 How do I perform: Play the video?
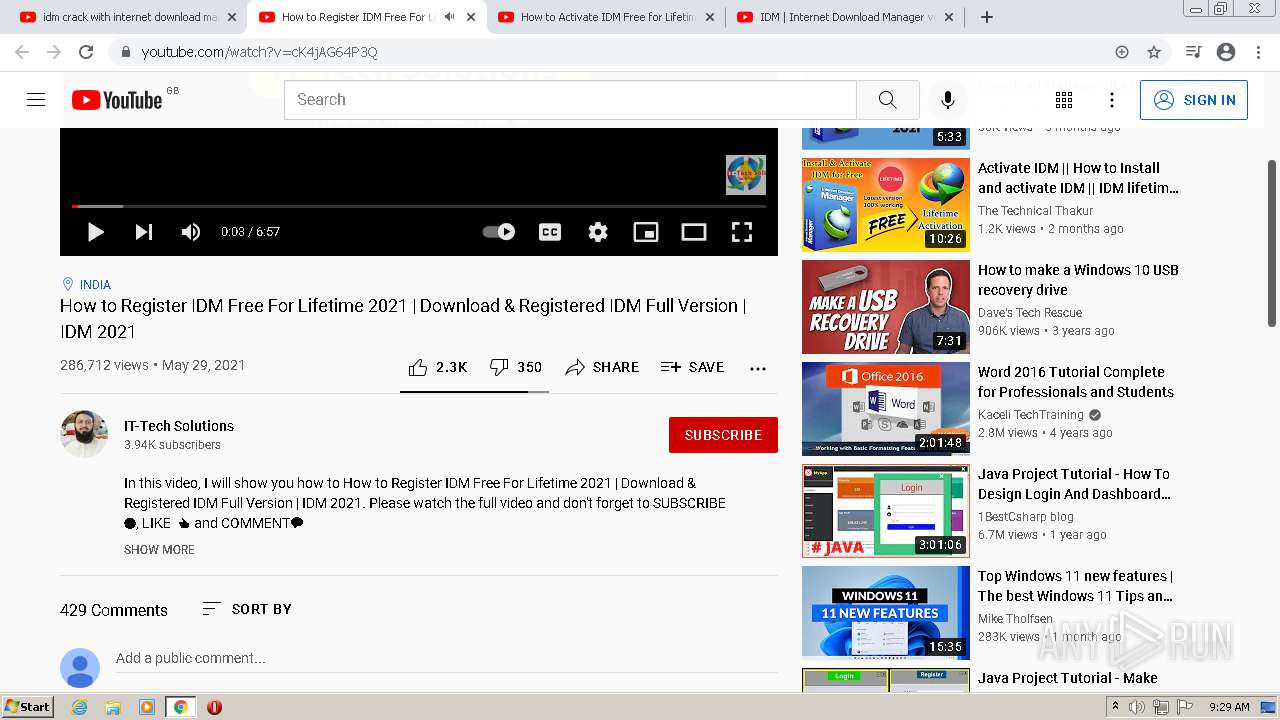click(96, 232)
